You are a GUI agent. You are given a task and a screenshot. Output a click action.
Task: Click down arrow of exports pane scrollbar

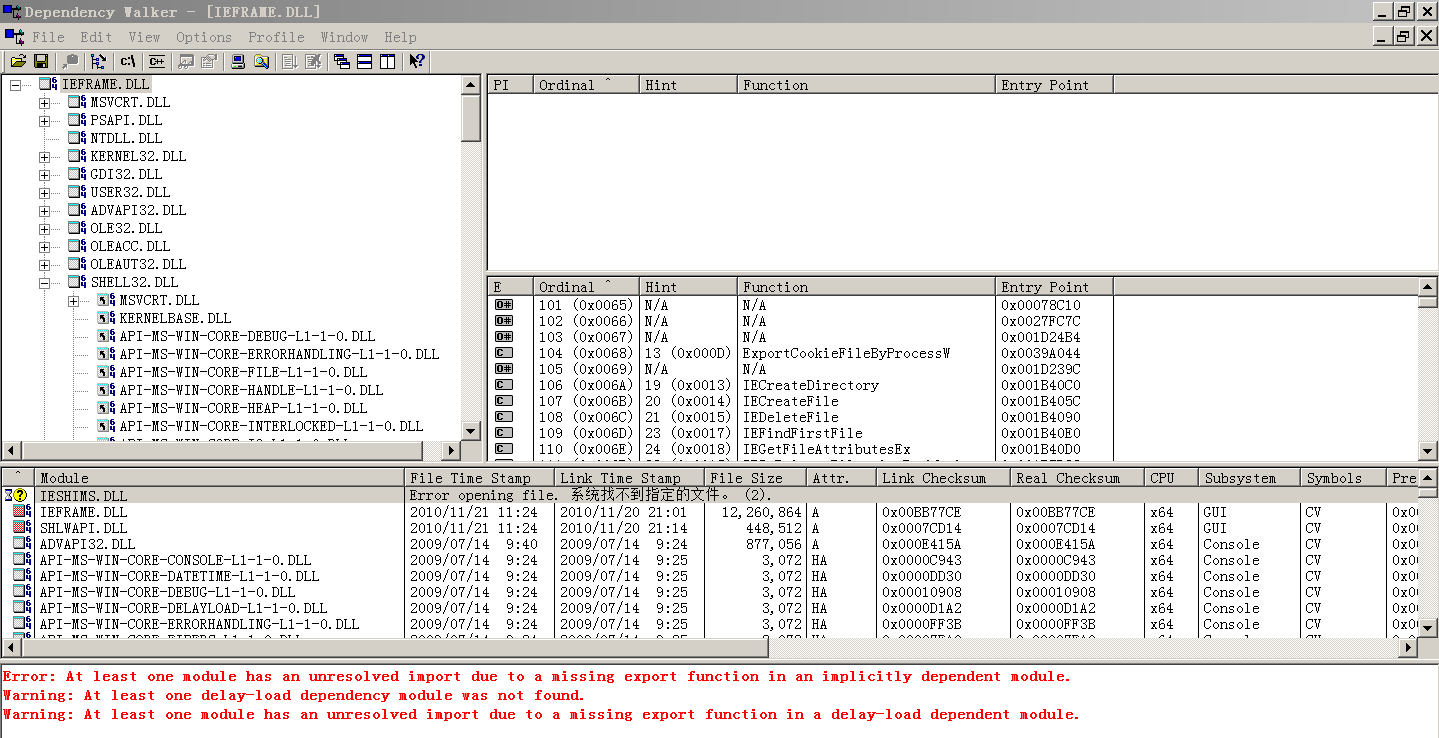pos(1428,451)
